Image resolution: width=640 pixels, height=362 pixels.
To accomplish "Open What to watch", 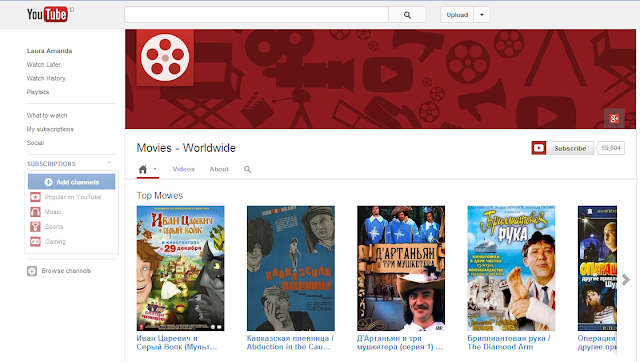I will [x=47, y=115].
